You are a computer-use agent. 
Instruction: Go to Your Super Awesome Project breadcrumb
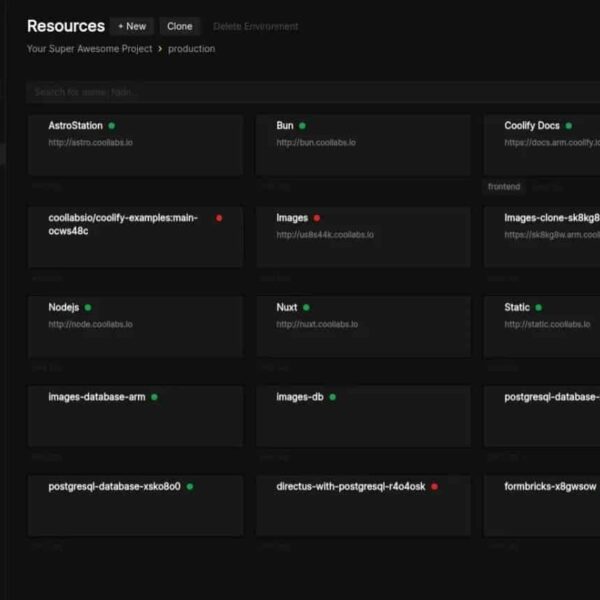tap(90, 49)
